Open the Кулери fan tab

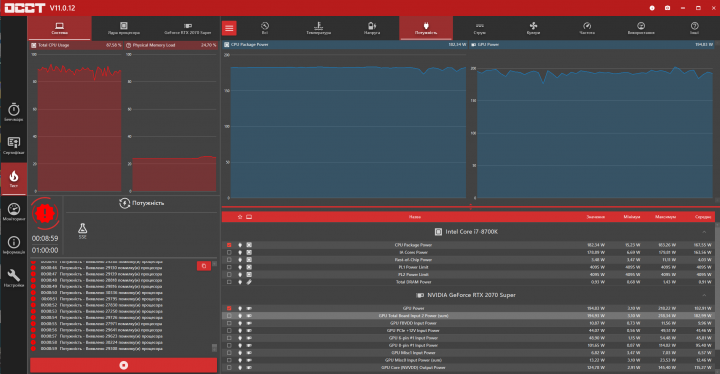coord(533,28)
